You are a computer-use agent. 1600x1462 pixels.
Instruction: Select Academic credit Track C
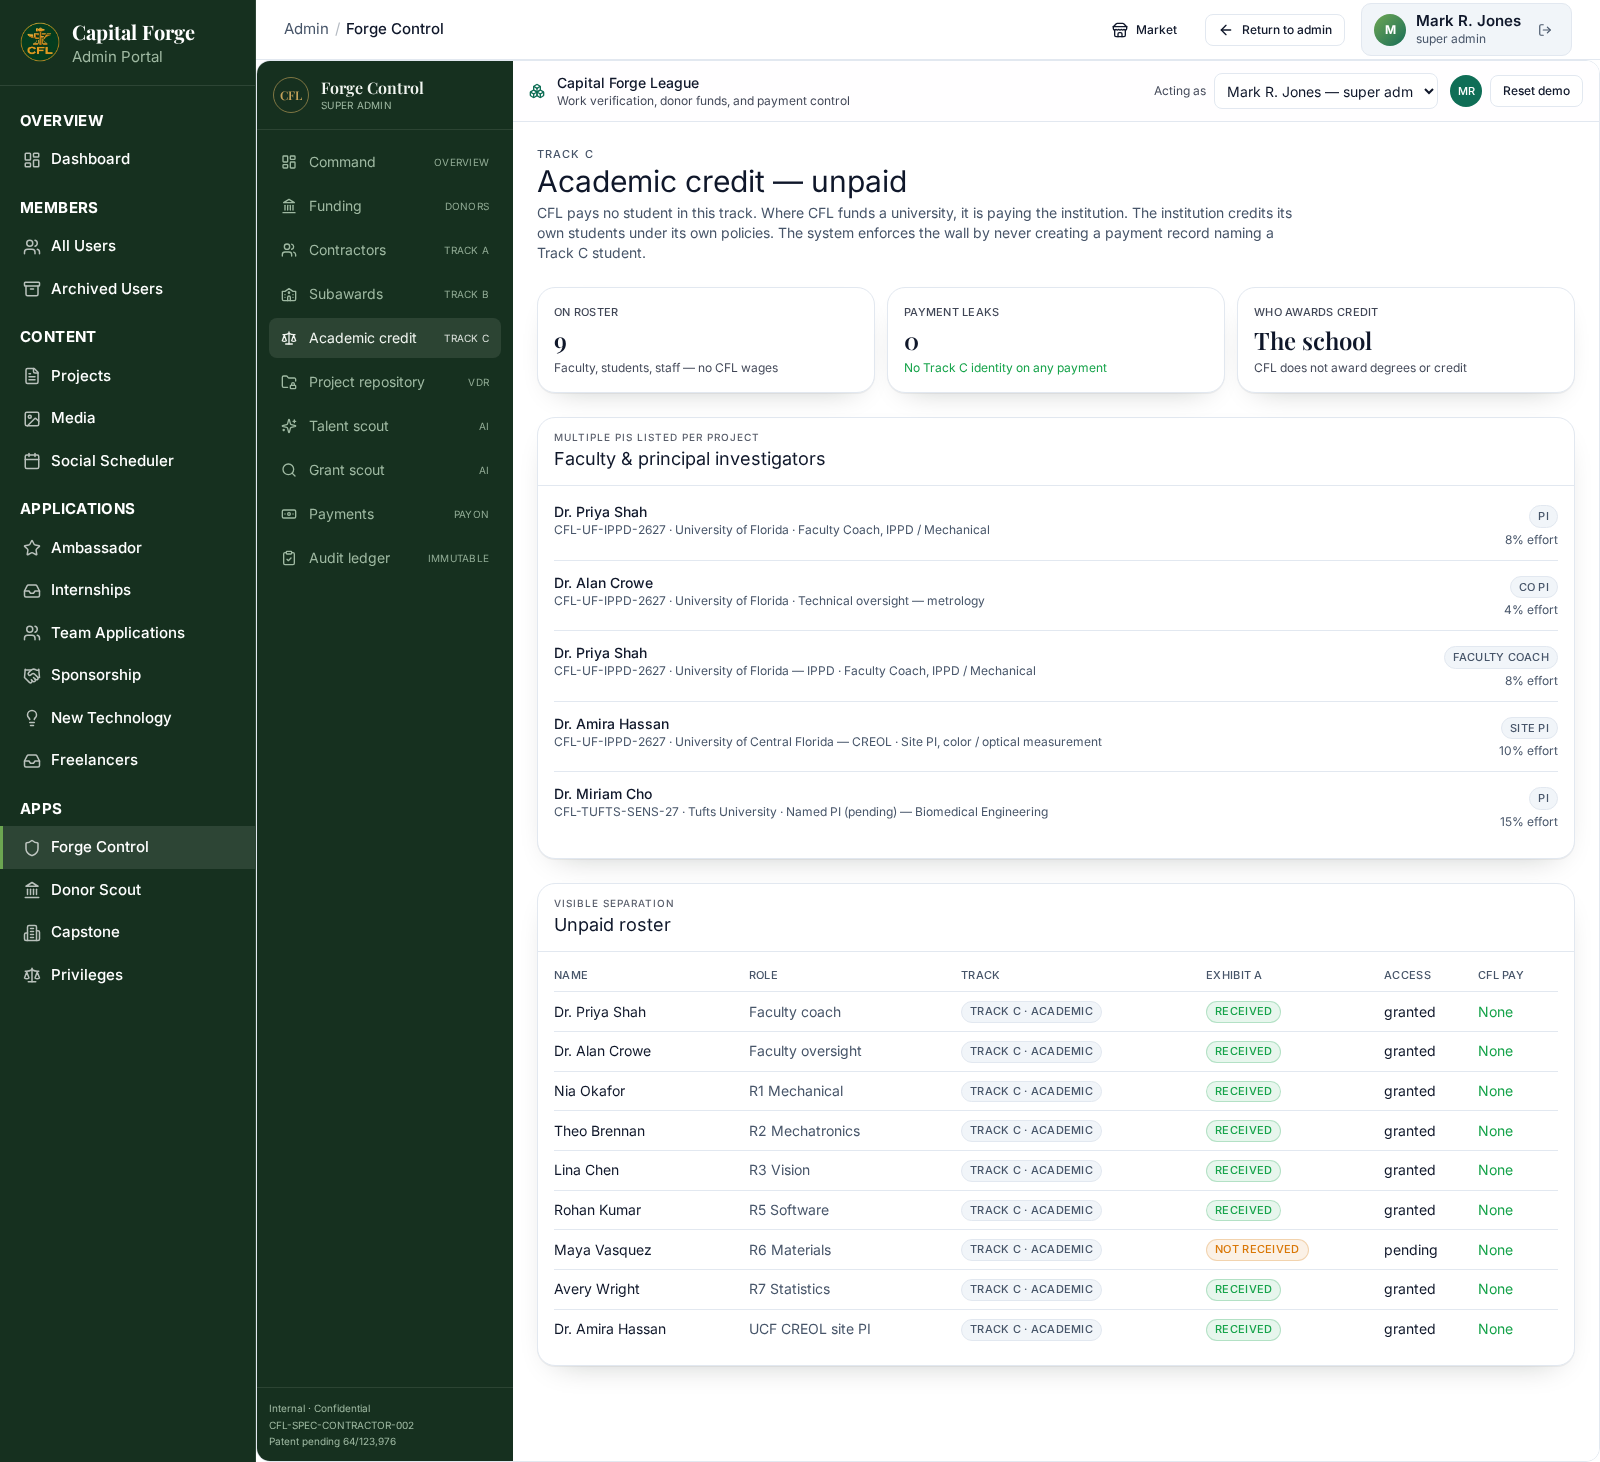click(x=385, y=338)
